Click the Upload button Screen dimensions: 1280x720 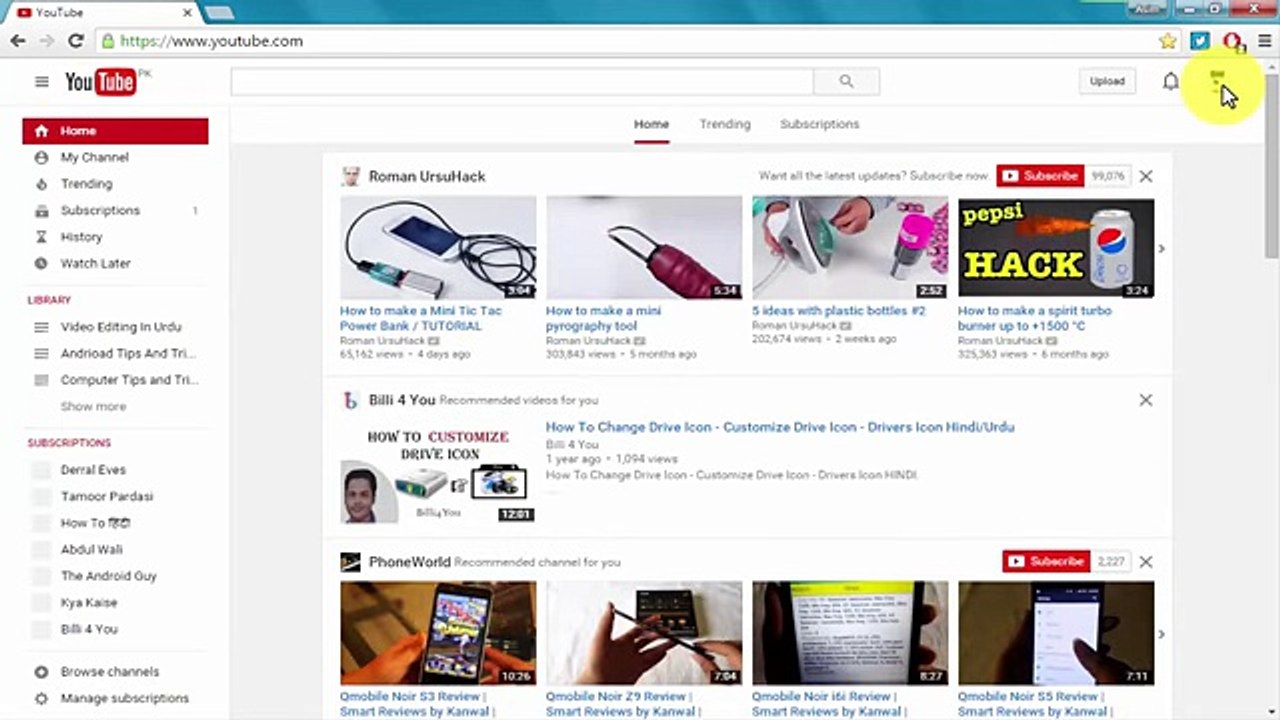pyautogui.click(x=1107, y=81)
